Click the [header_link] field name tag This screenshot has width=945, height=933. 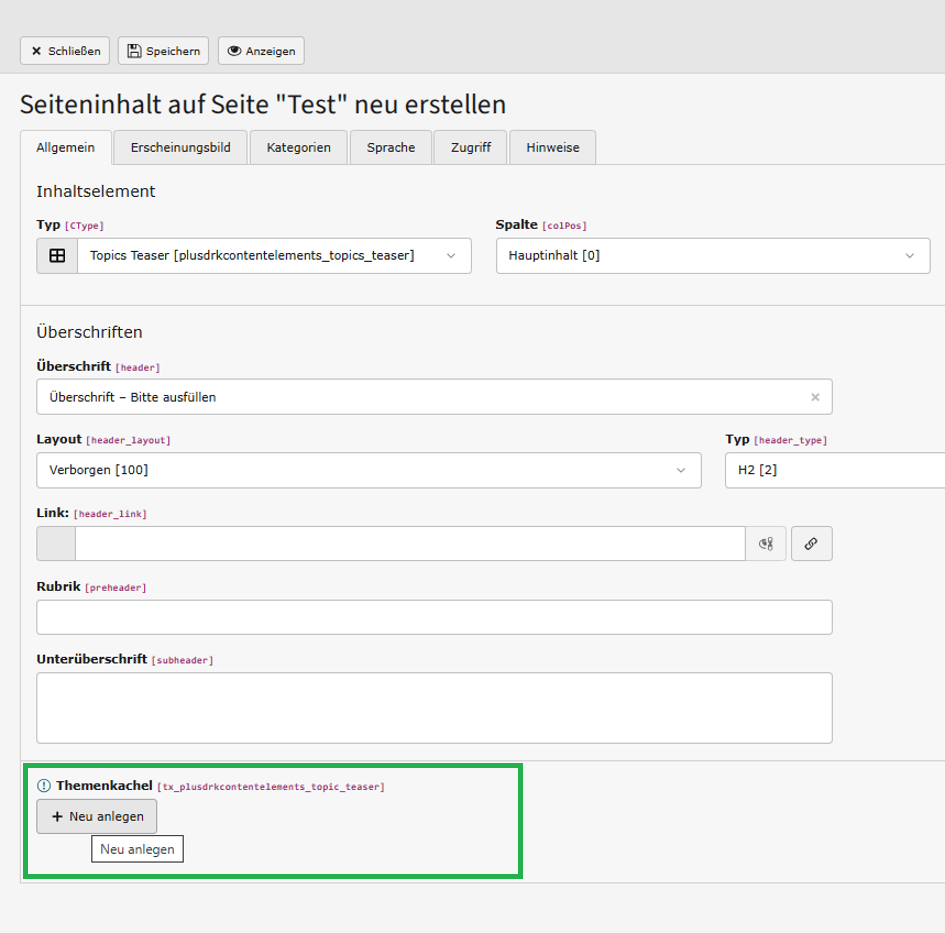110,514
